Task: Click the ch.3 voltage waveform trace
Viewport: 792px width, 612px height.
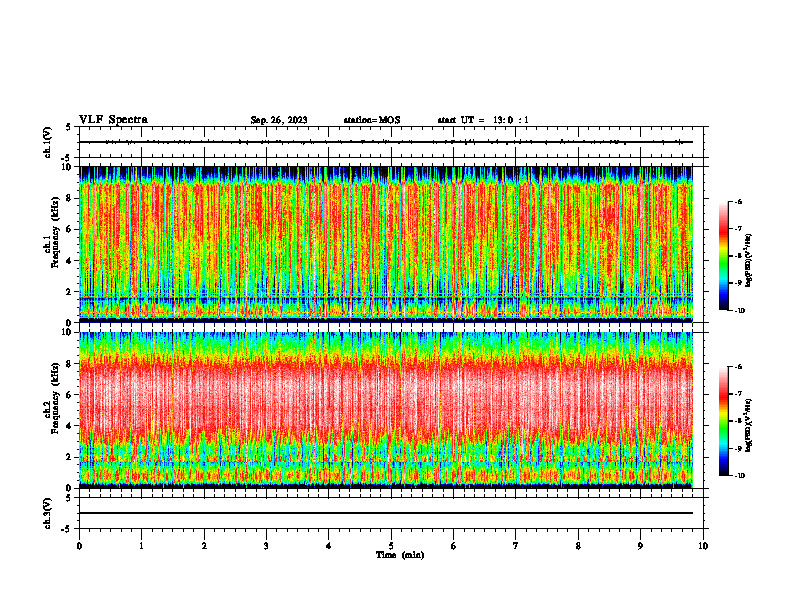Action: point(386,513)
